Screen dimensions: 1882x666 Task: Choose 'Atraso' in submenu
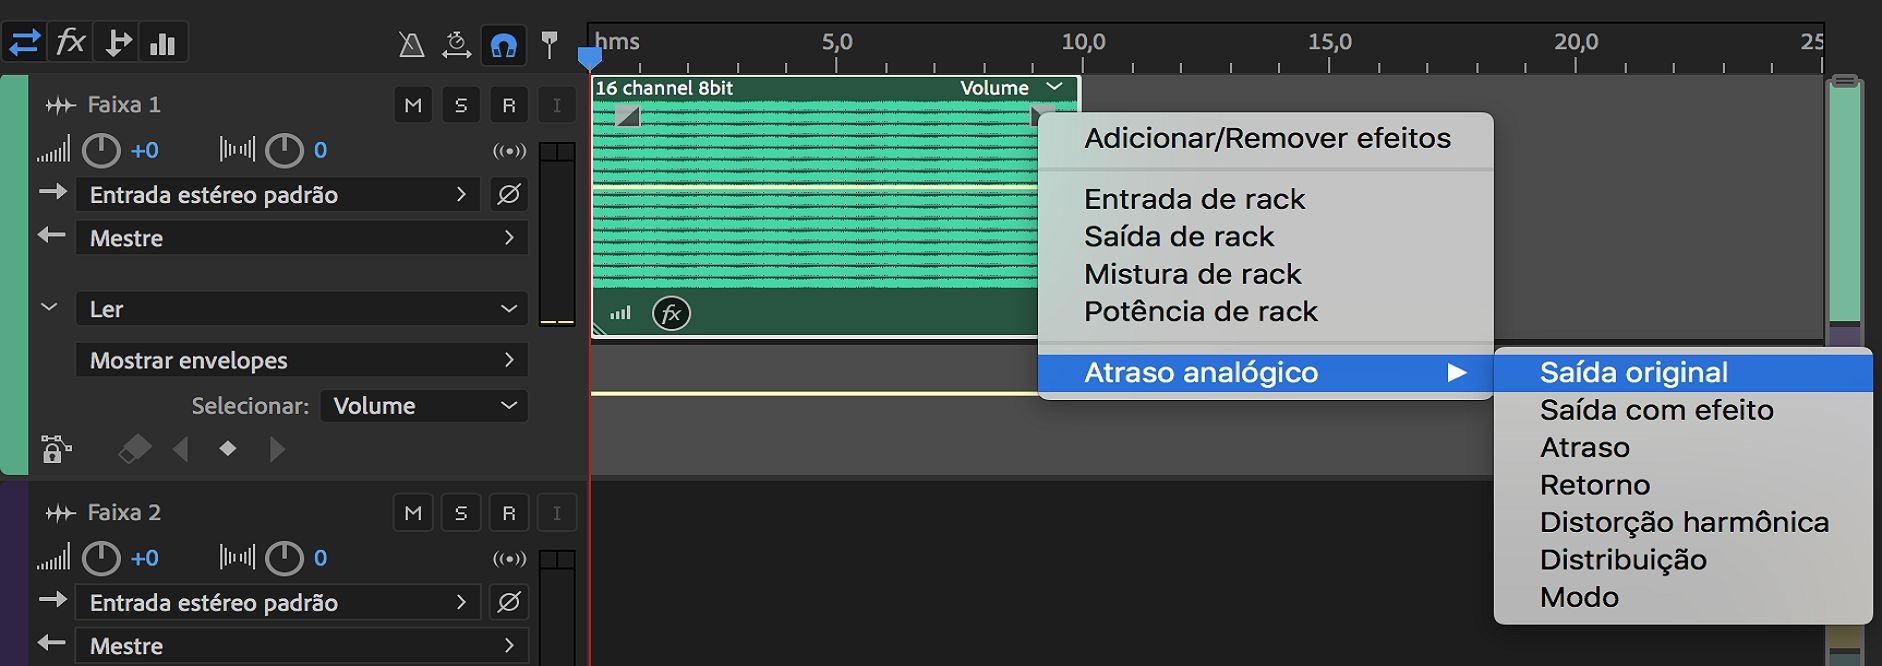pyautogui.click(x=1683, y=448)
